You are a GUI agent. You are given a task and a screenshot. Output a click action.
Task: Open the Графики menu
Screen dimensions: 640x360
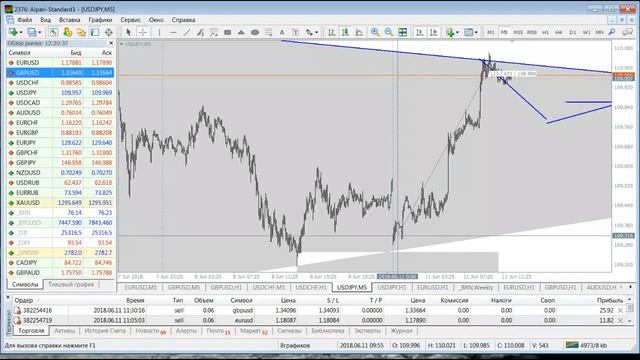[x=100, y=20]
